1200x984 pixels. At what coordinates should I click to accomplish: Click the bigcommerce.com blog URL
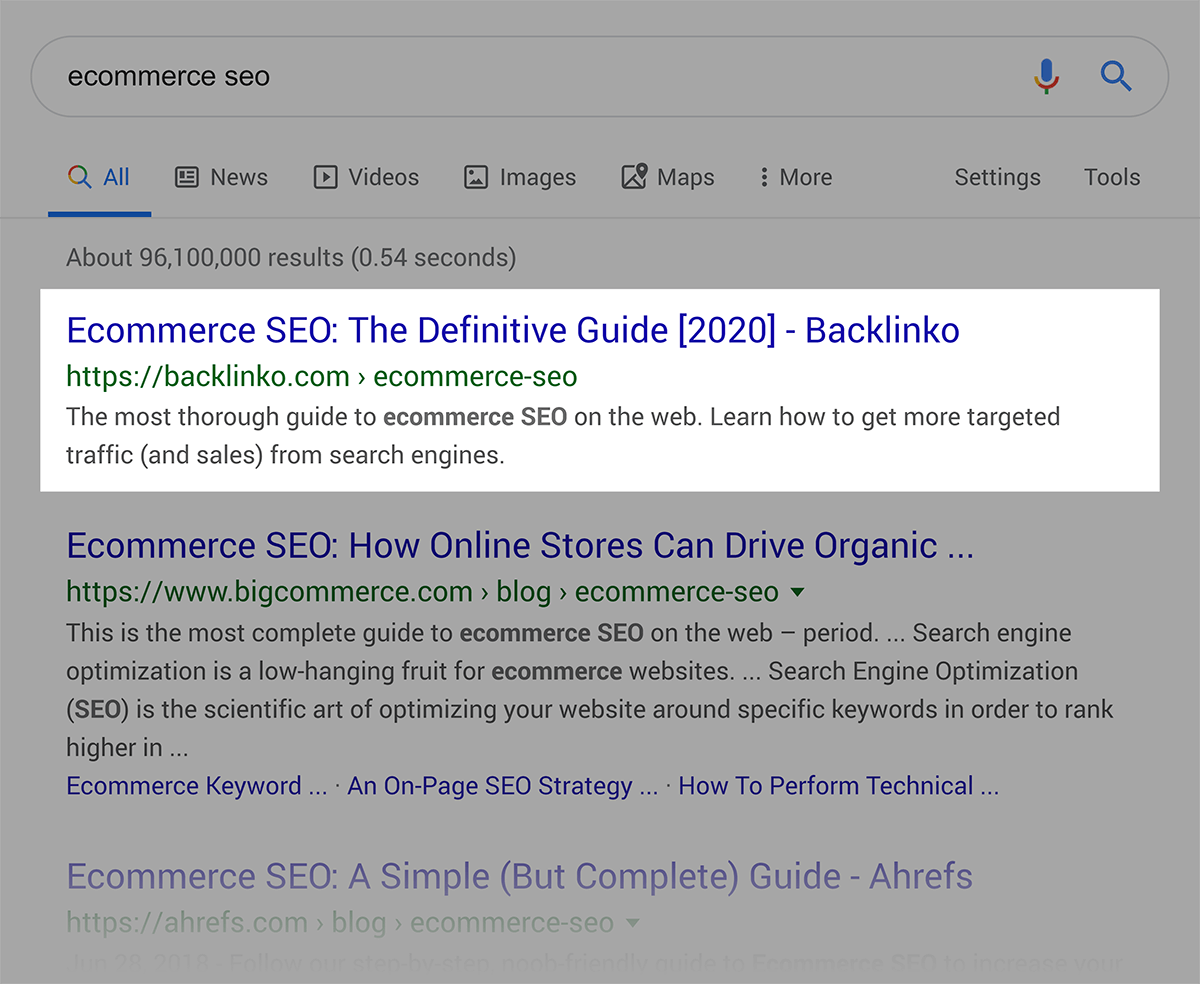422,592
